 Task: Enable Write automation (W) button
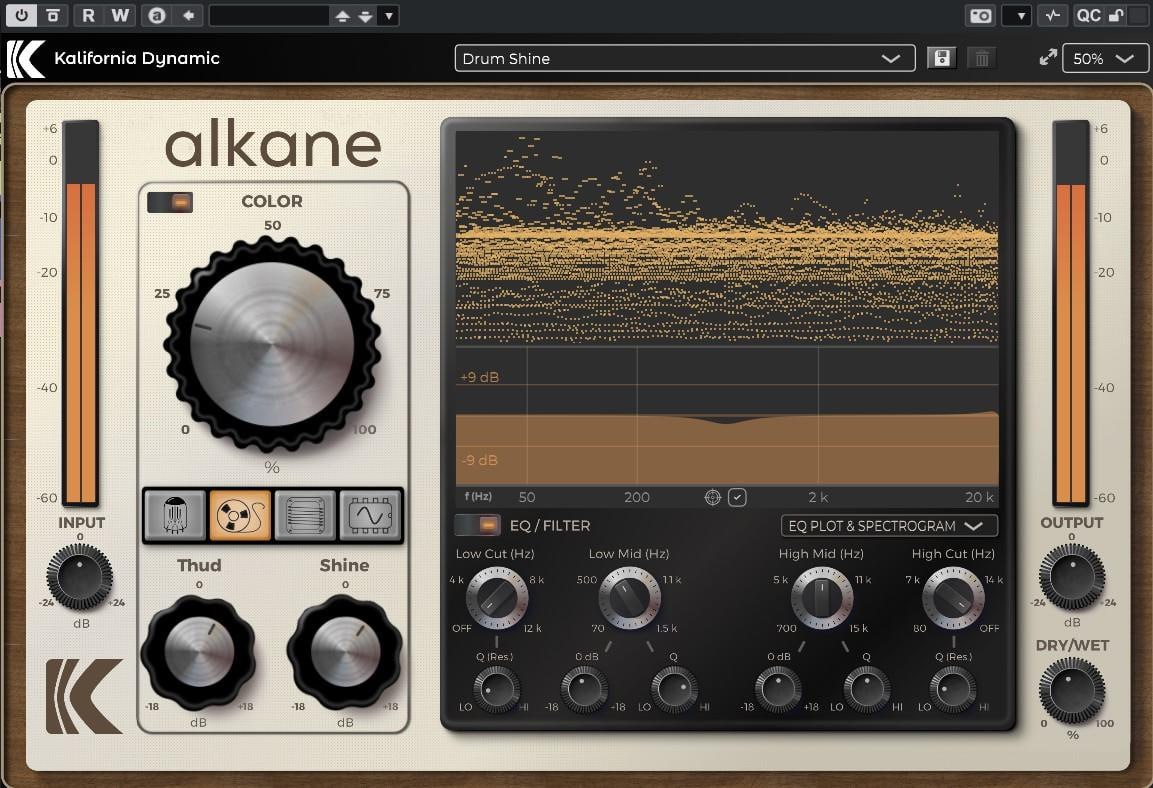click(120, 15)
